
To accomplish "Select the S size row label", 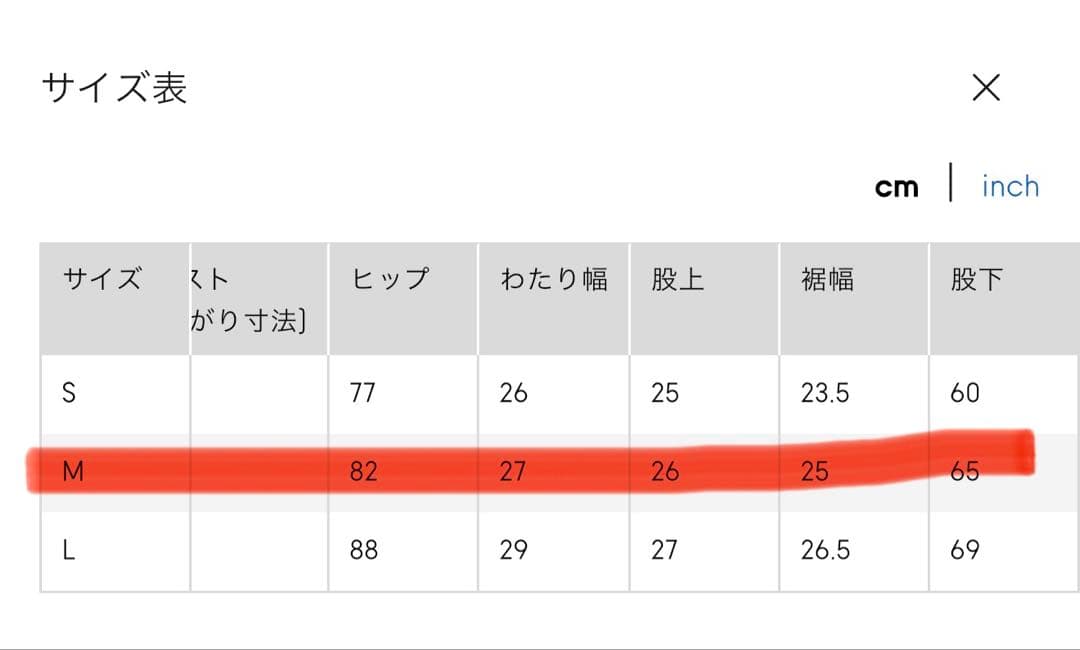I will [69, 393].
